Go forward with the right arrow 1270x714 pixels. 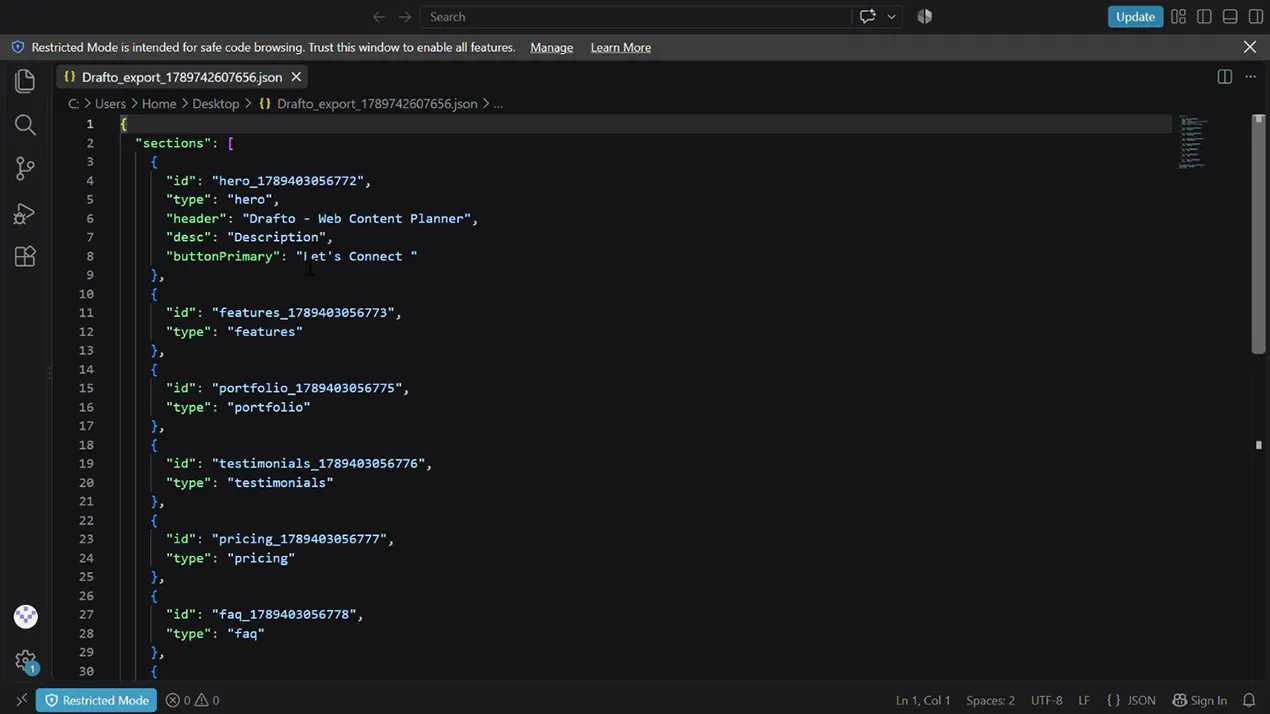pyautogui.click(x=405, y=17)
